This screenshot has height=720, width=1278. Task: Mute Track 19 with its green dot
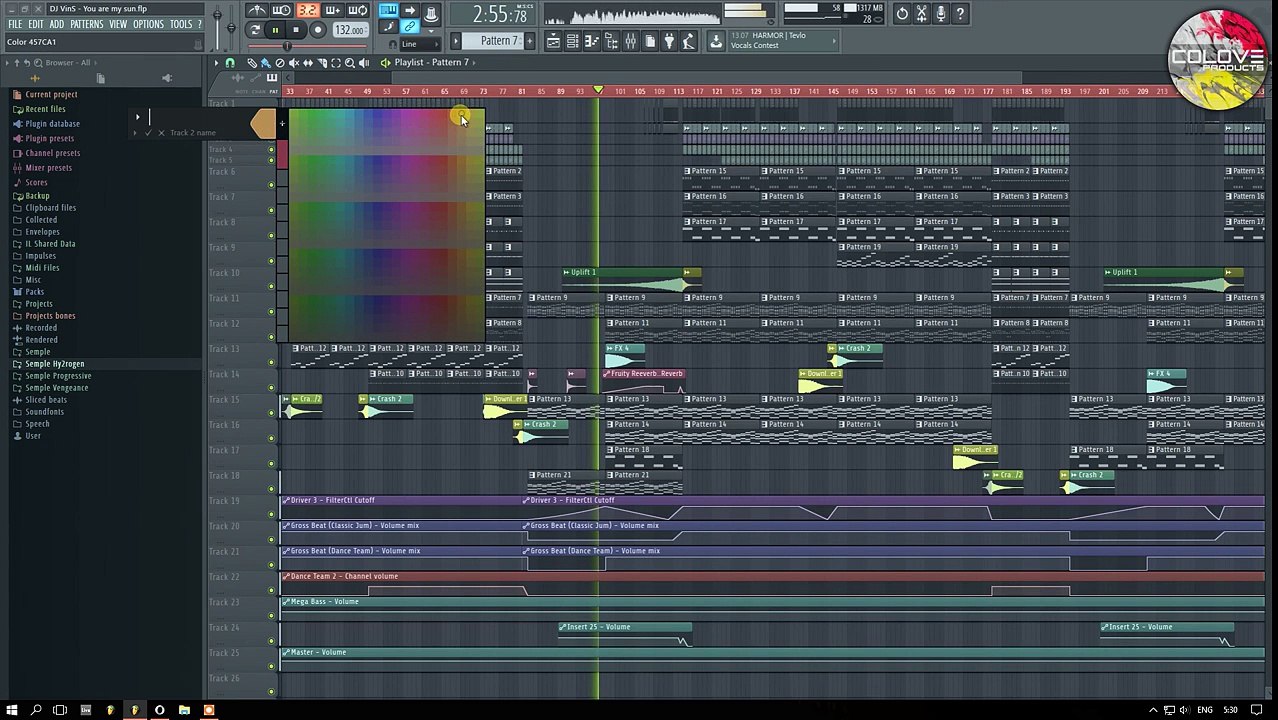pyautogui.click(x=271, y=514)
